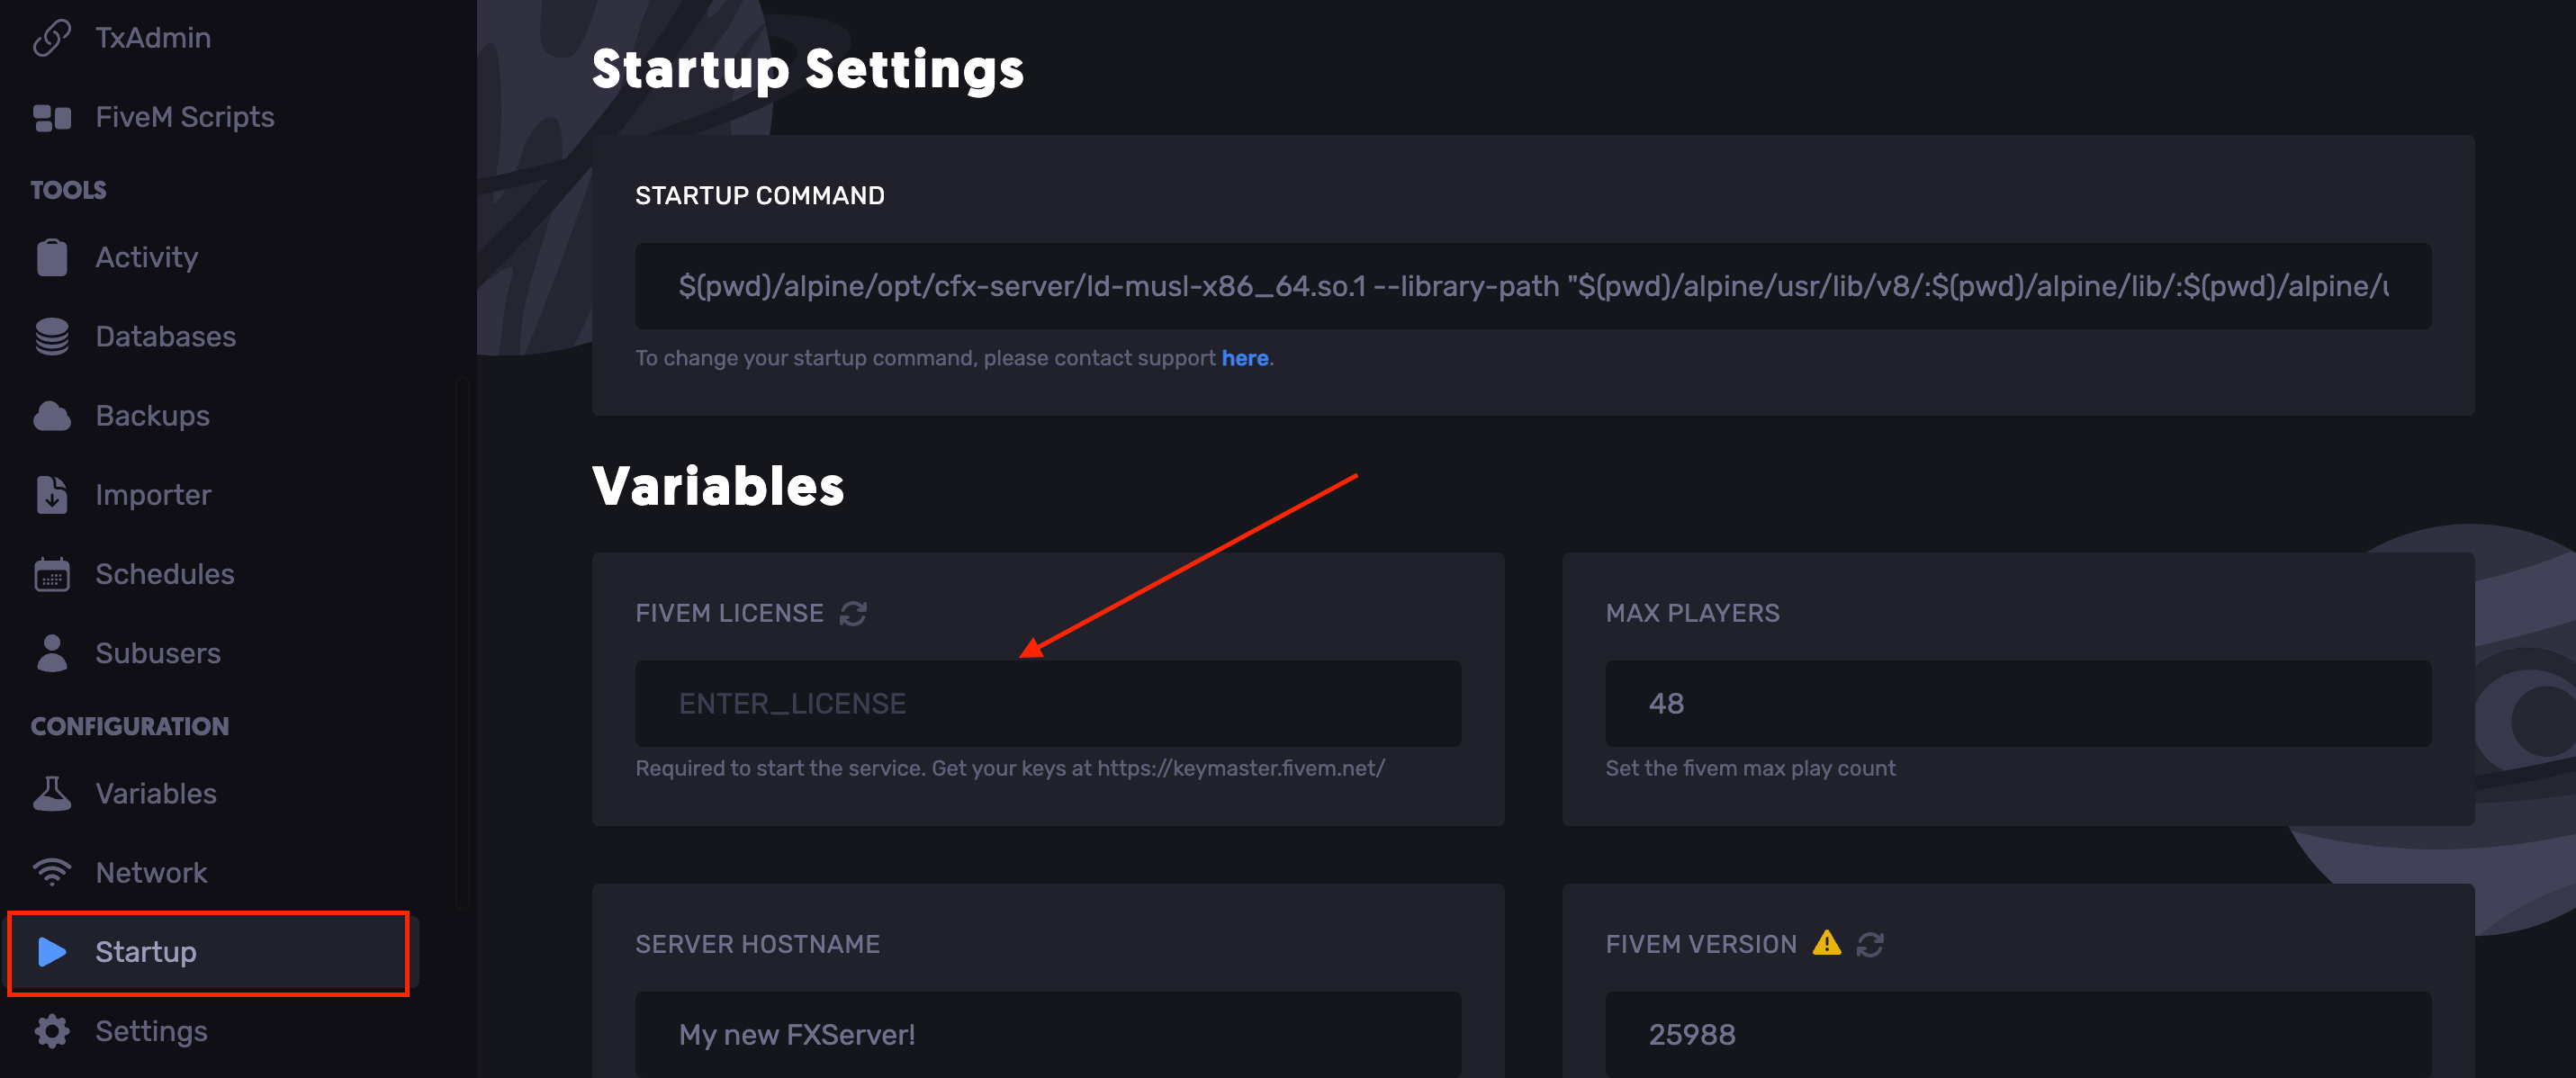The width and height of the screenshot is (2576, 1078).
Task: Click the FiveM License refresh icon
Action: coord(852,613)
